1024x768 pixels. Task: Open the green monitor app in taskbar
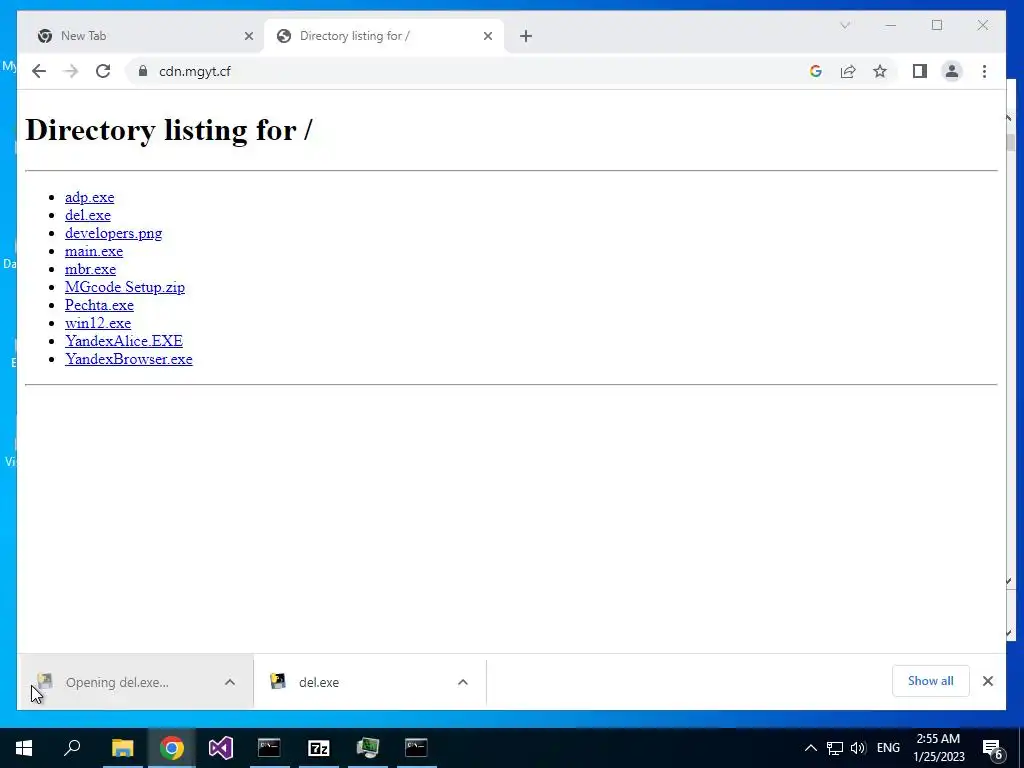point(368,748)
